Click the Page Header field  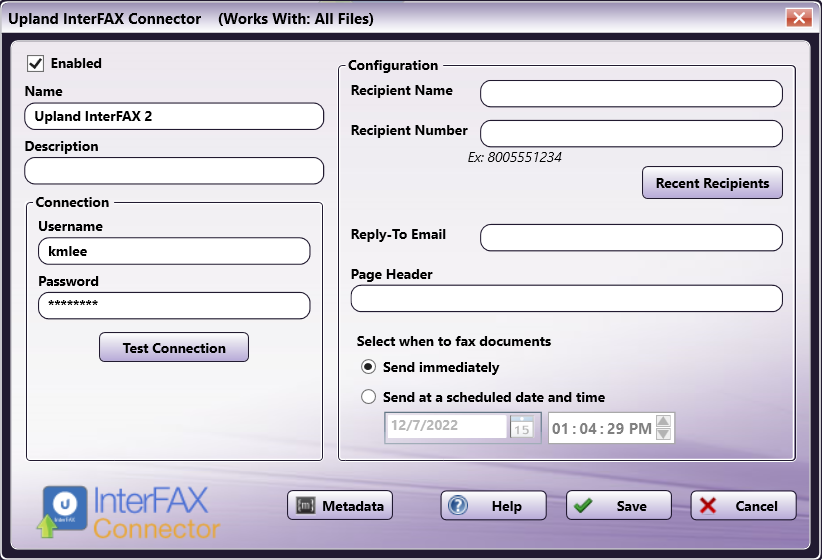(567, 299)
